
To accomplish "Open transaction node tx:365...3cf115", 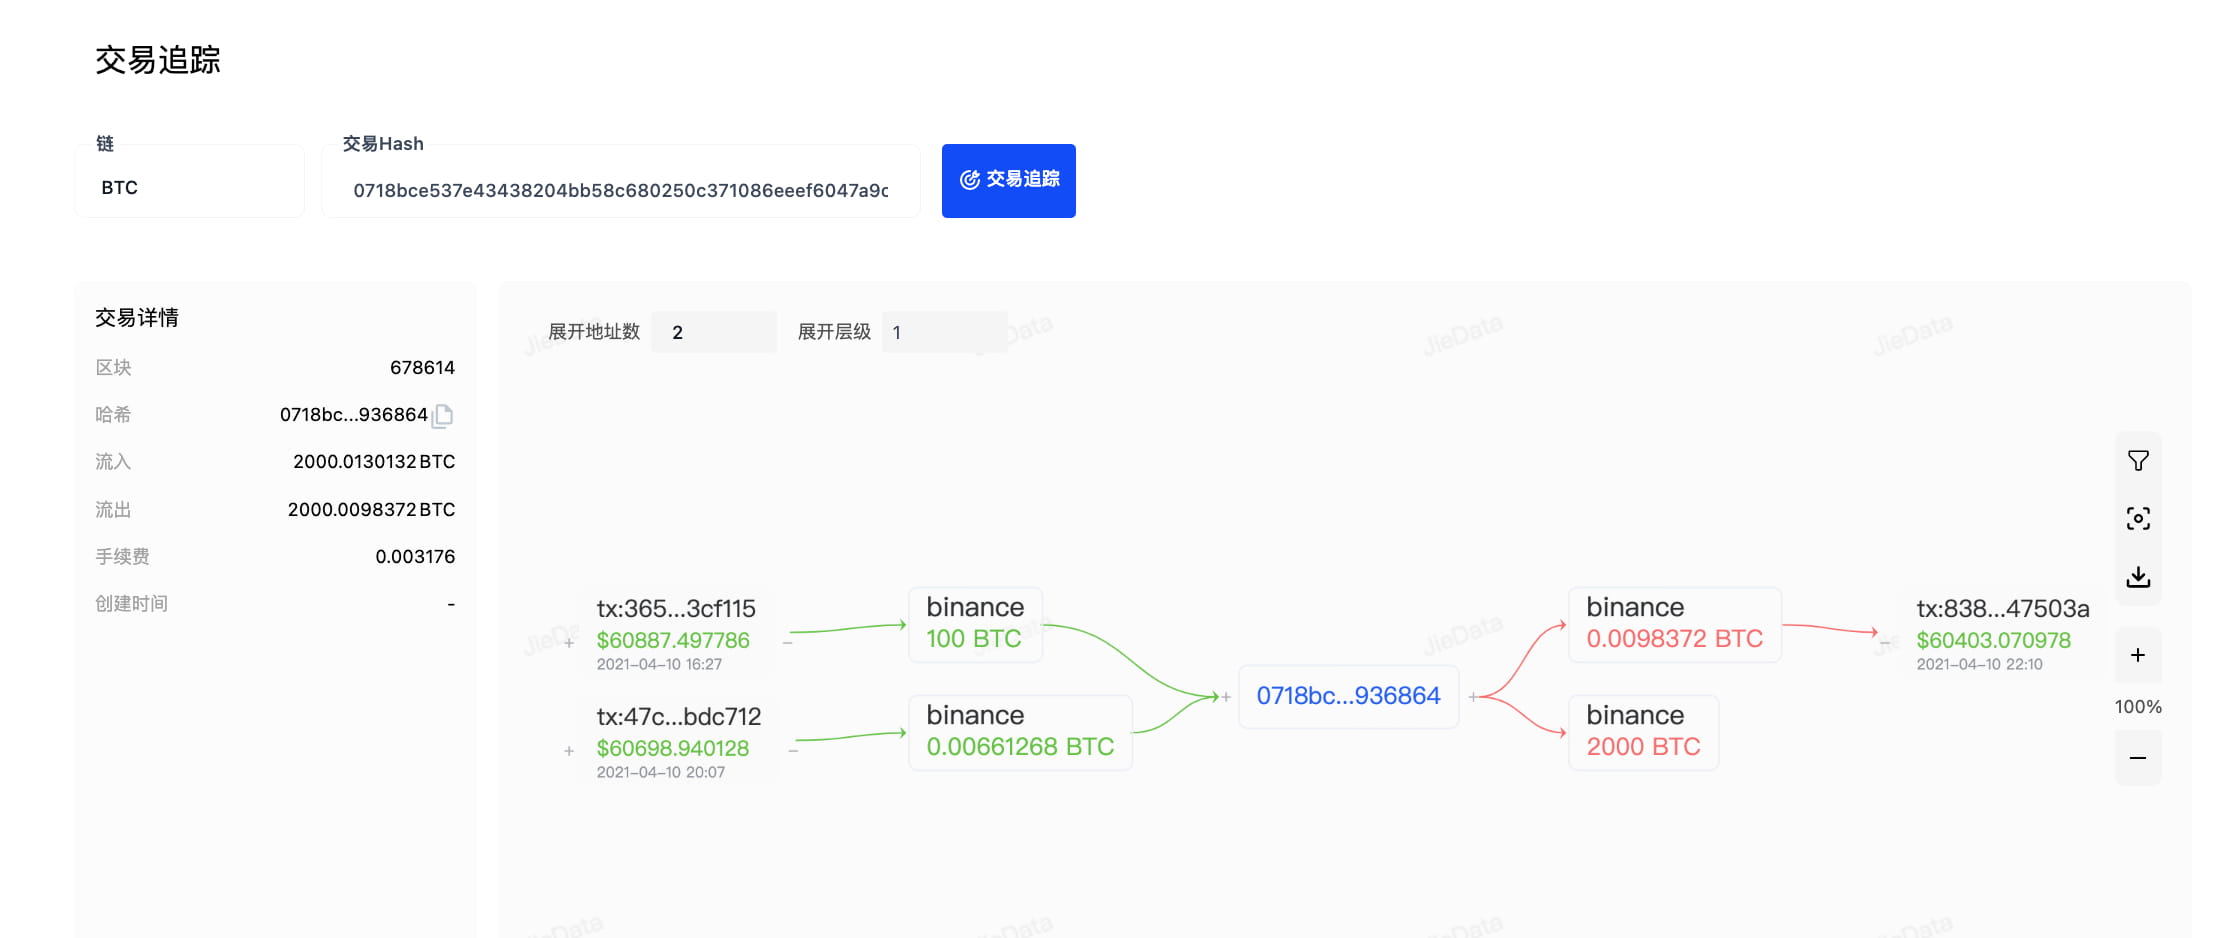I will [x=676, y=609].
